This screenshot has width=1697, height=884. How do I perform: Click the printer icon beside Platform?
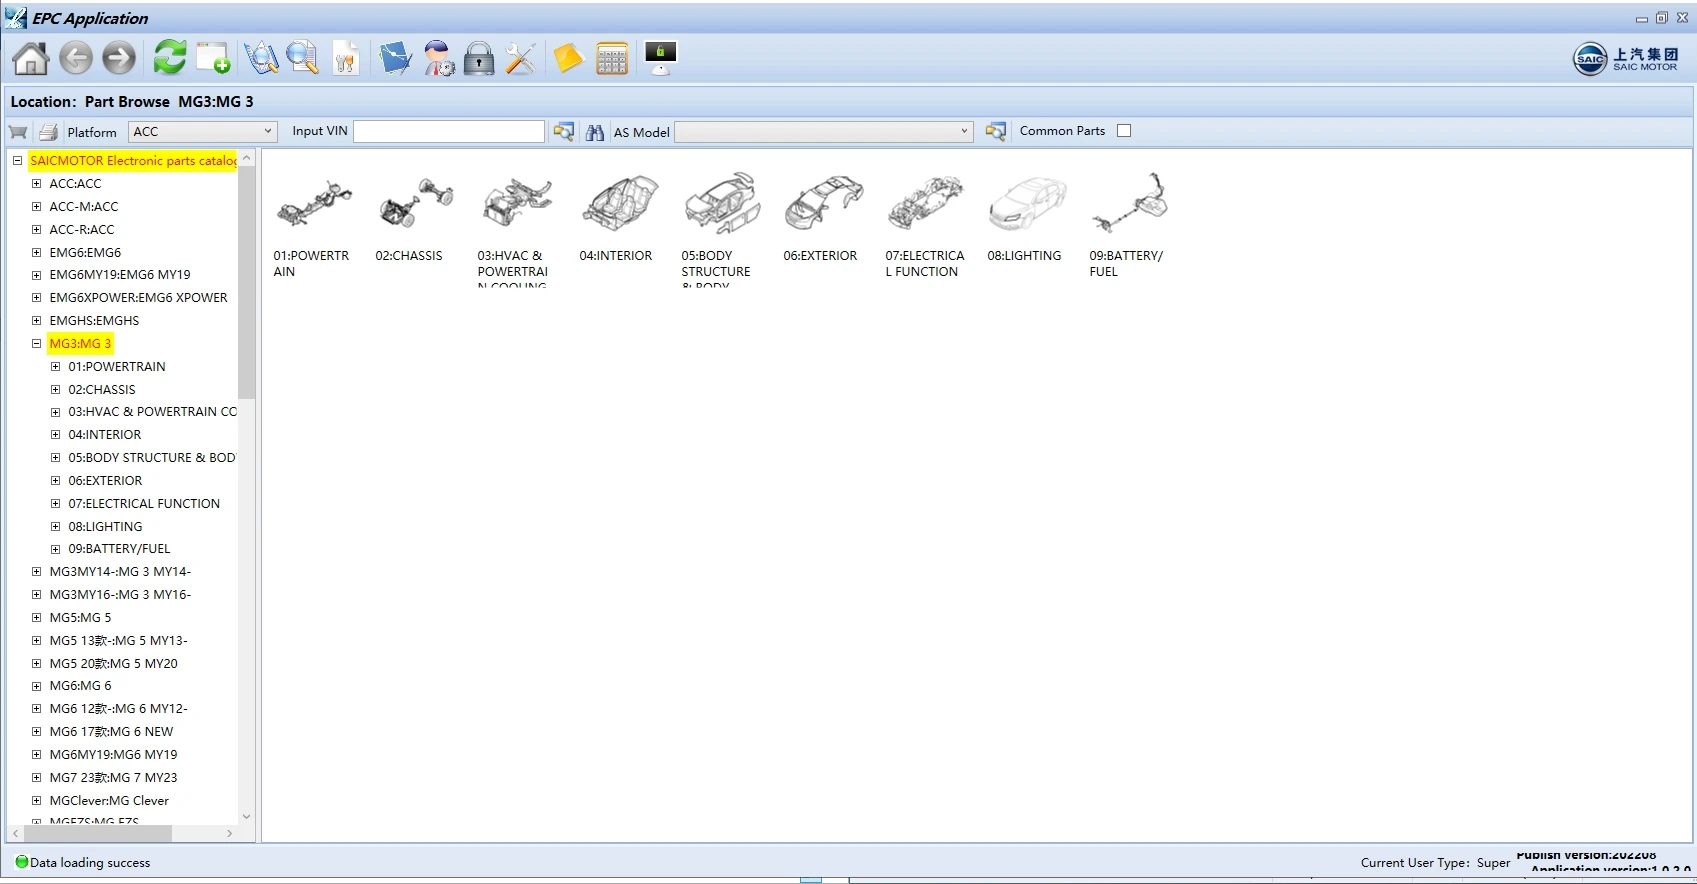click(48, 132)
